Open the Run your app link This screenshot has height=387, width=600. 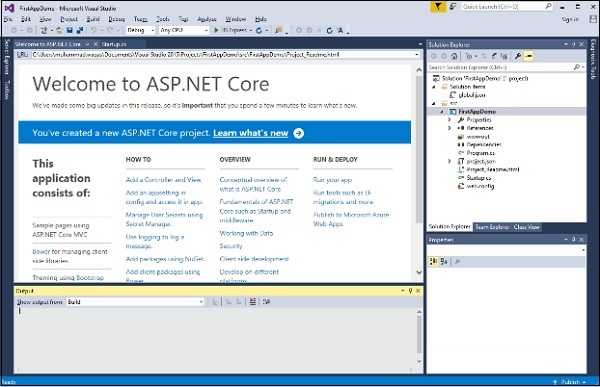(x=332, y=180)
